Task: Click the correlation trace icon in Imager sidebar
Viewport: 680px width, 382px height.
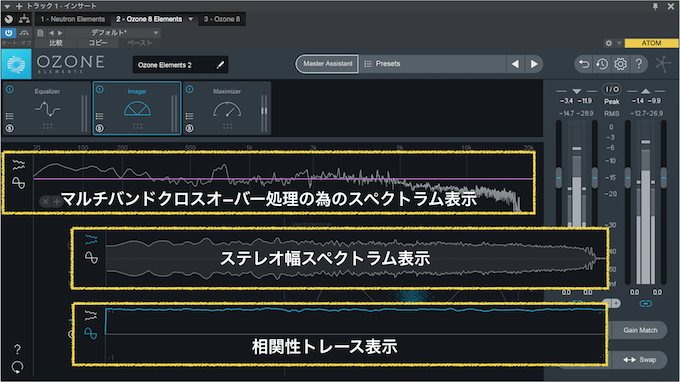Action: (x=19, y=183)
